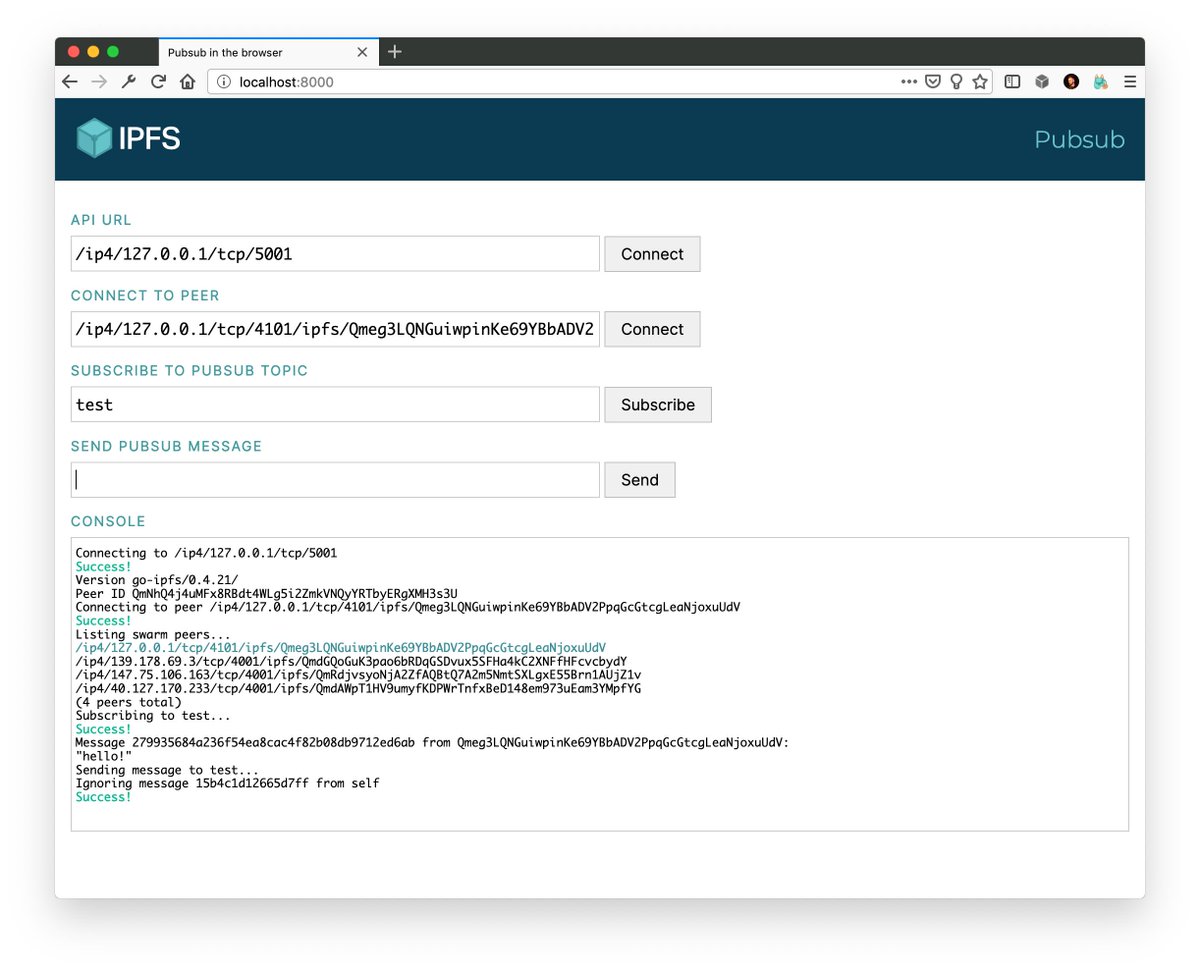Click the Sending message to test... line

[167, 771]
